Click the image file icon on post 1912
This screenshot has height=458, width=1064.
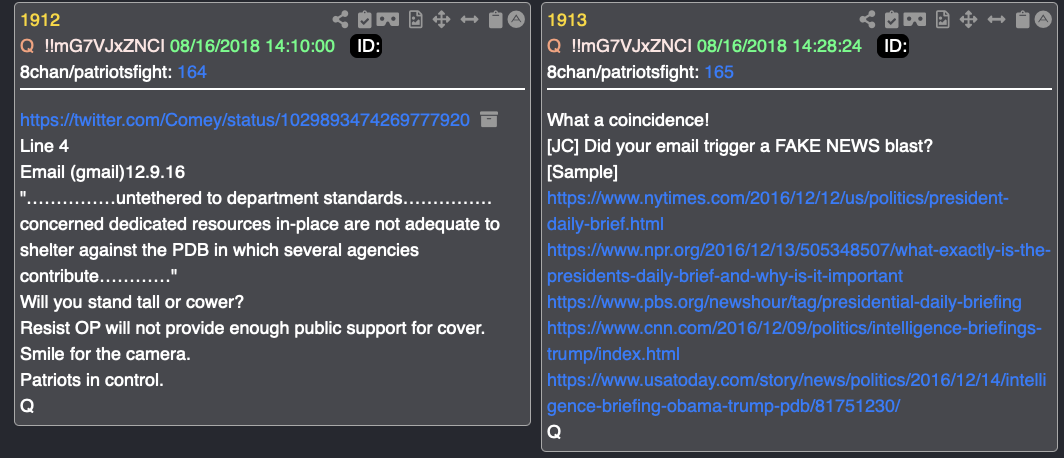coord(415,20)
